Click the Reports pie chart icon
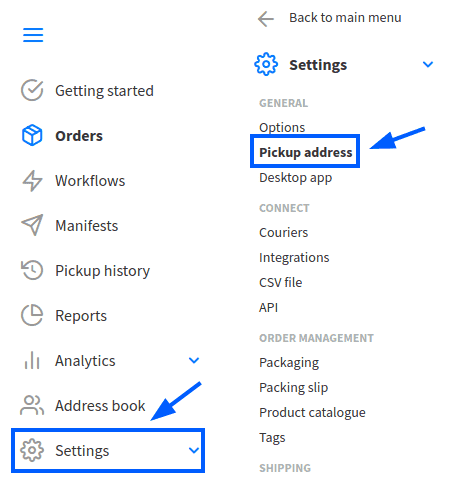This screenshot has height=480, width=460. (32, 315)
